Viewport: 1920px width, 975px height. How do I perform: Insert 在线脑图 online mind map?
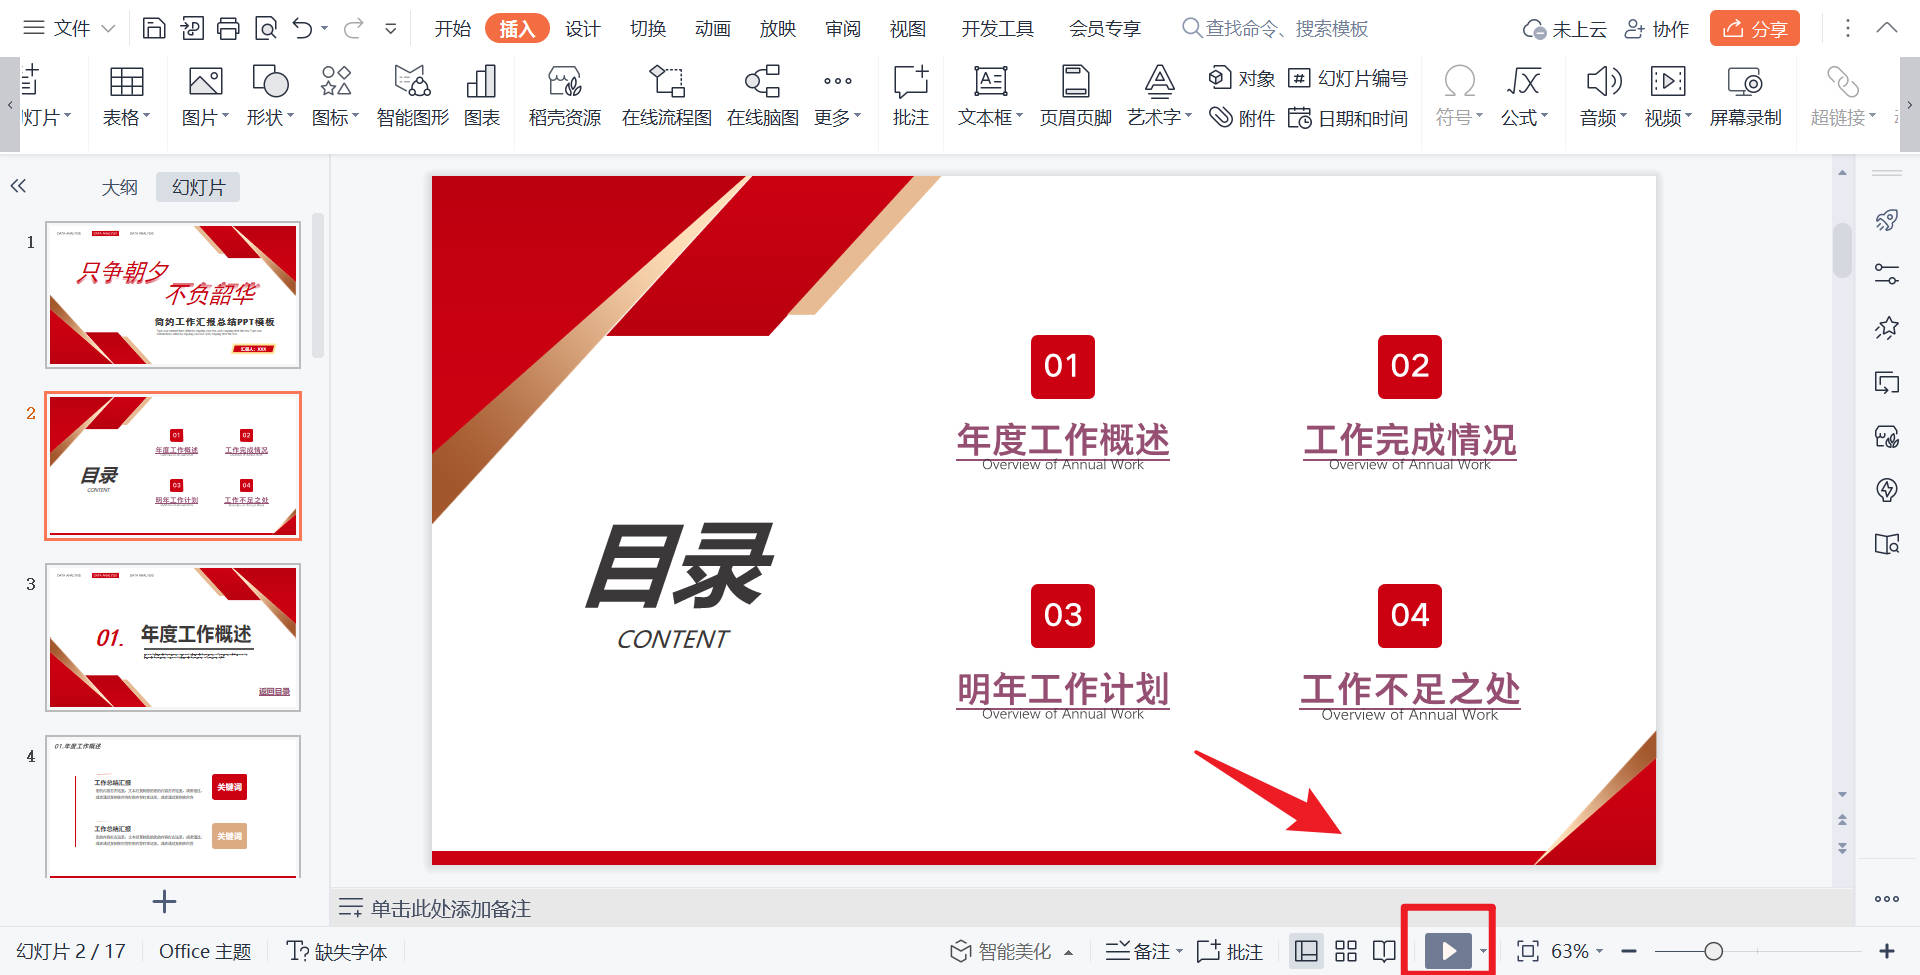[x=762, y=97]
